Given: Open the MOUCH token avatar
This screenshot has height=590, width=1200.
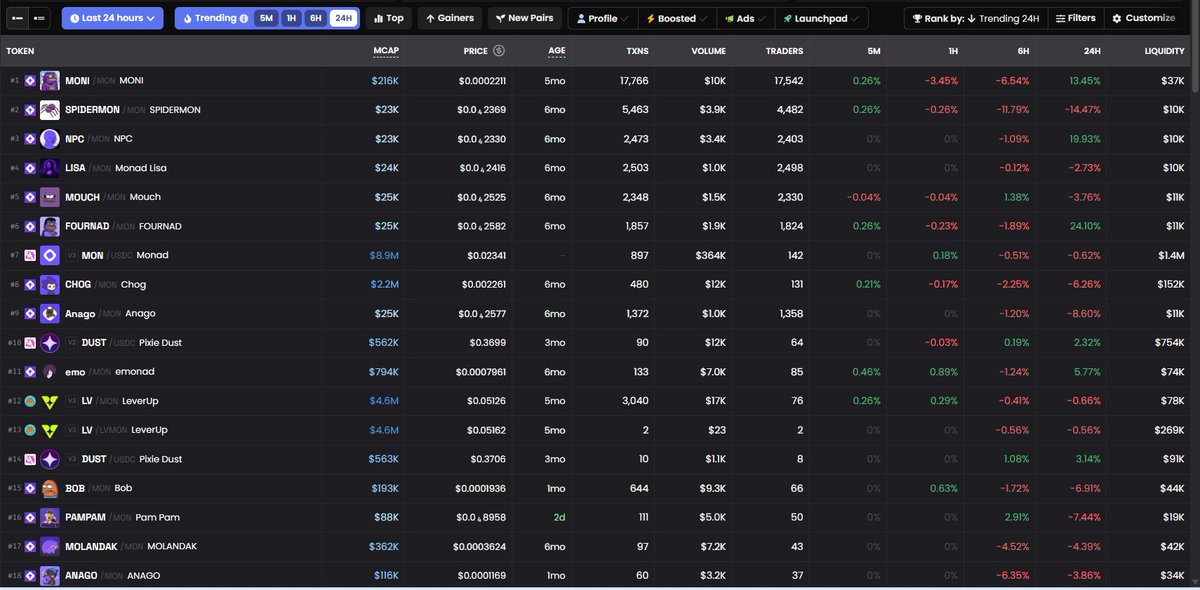Looking at the screenshot, I should tap(50, 197).
